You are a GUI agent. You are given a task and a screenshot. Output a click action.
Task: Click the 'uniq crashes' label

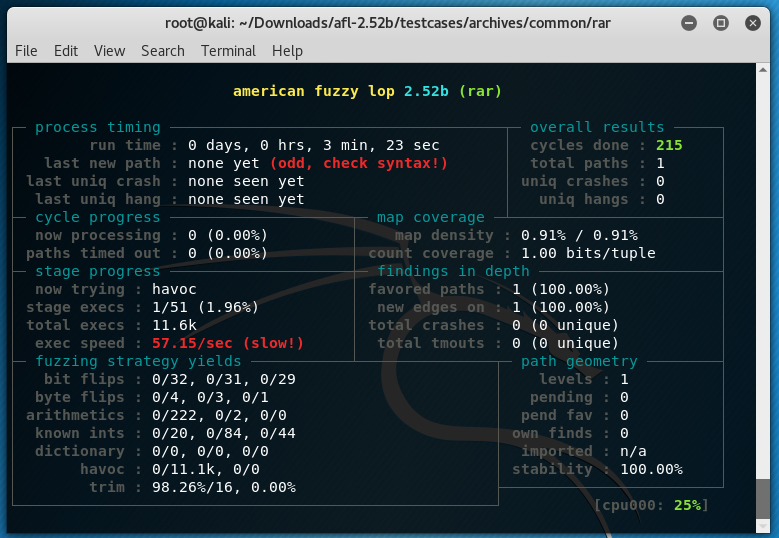pos(575,181)
